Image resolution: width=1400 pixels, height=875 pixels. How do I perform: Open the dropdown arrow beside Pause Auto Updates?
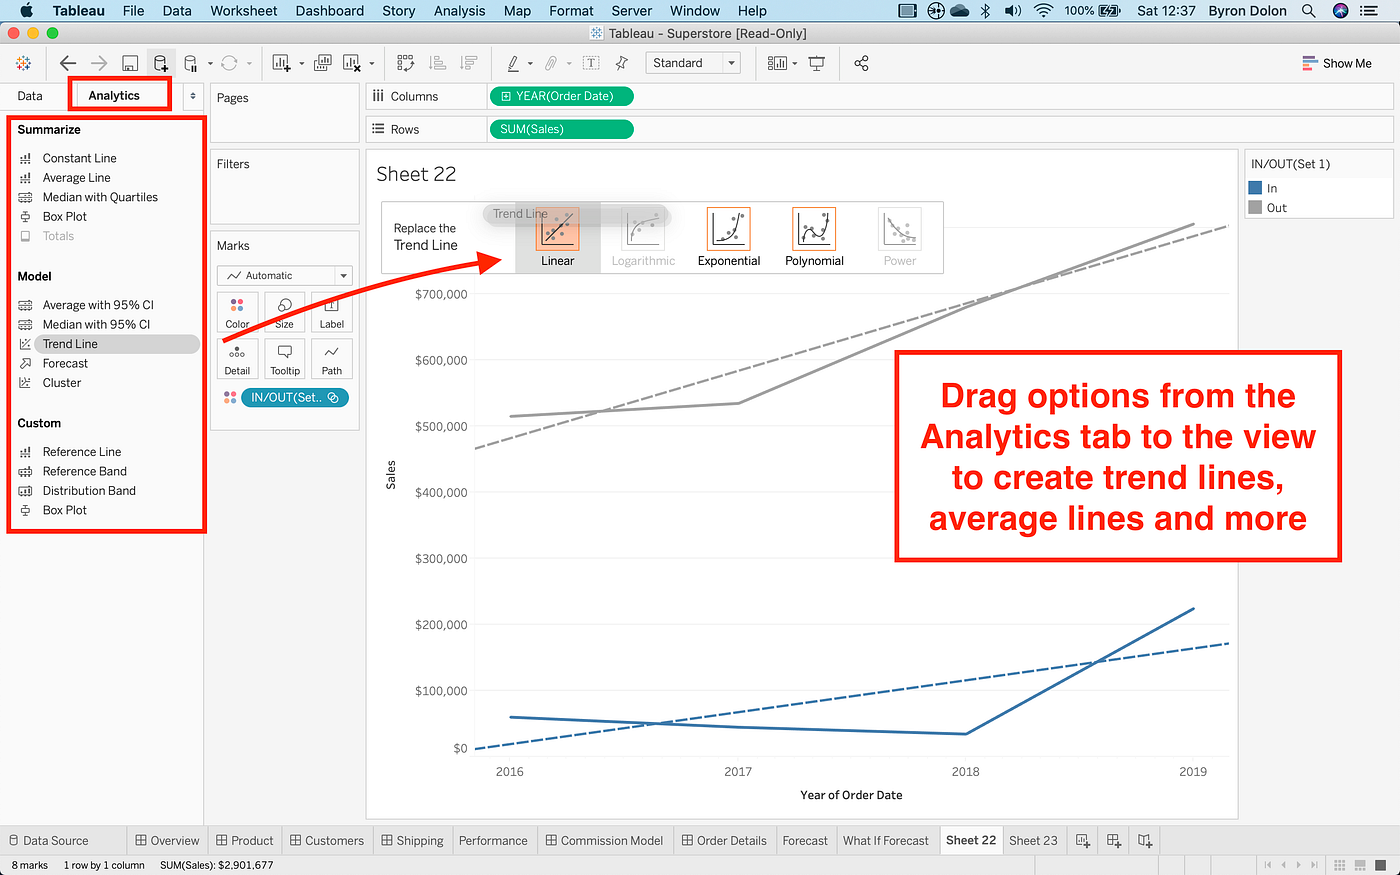pos(210,64)
